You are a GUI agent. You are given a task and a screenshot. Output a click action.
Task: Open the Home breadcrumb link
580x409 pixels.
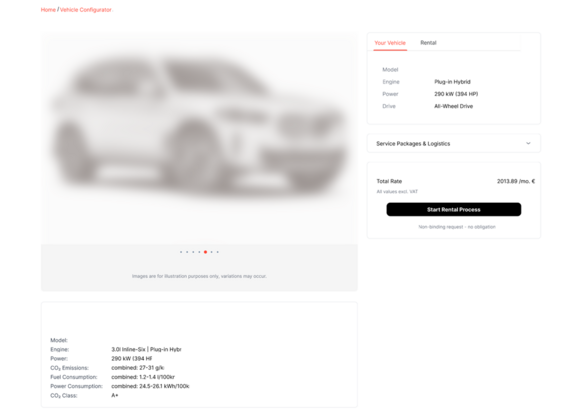[x=48, y=10]
